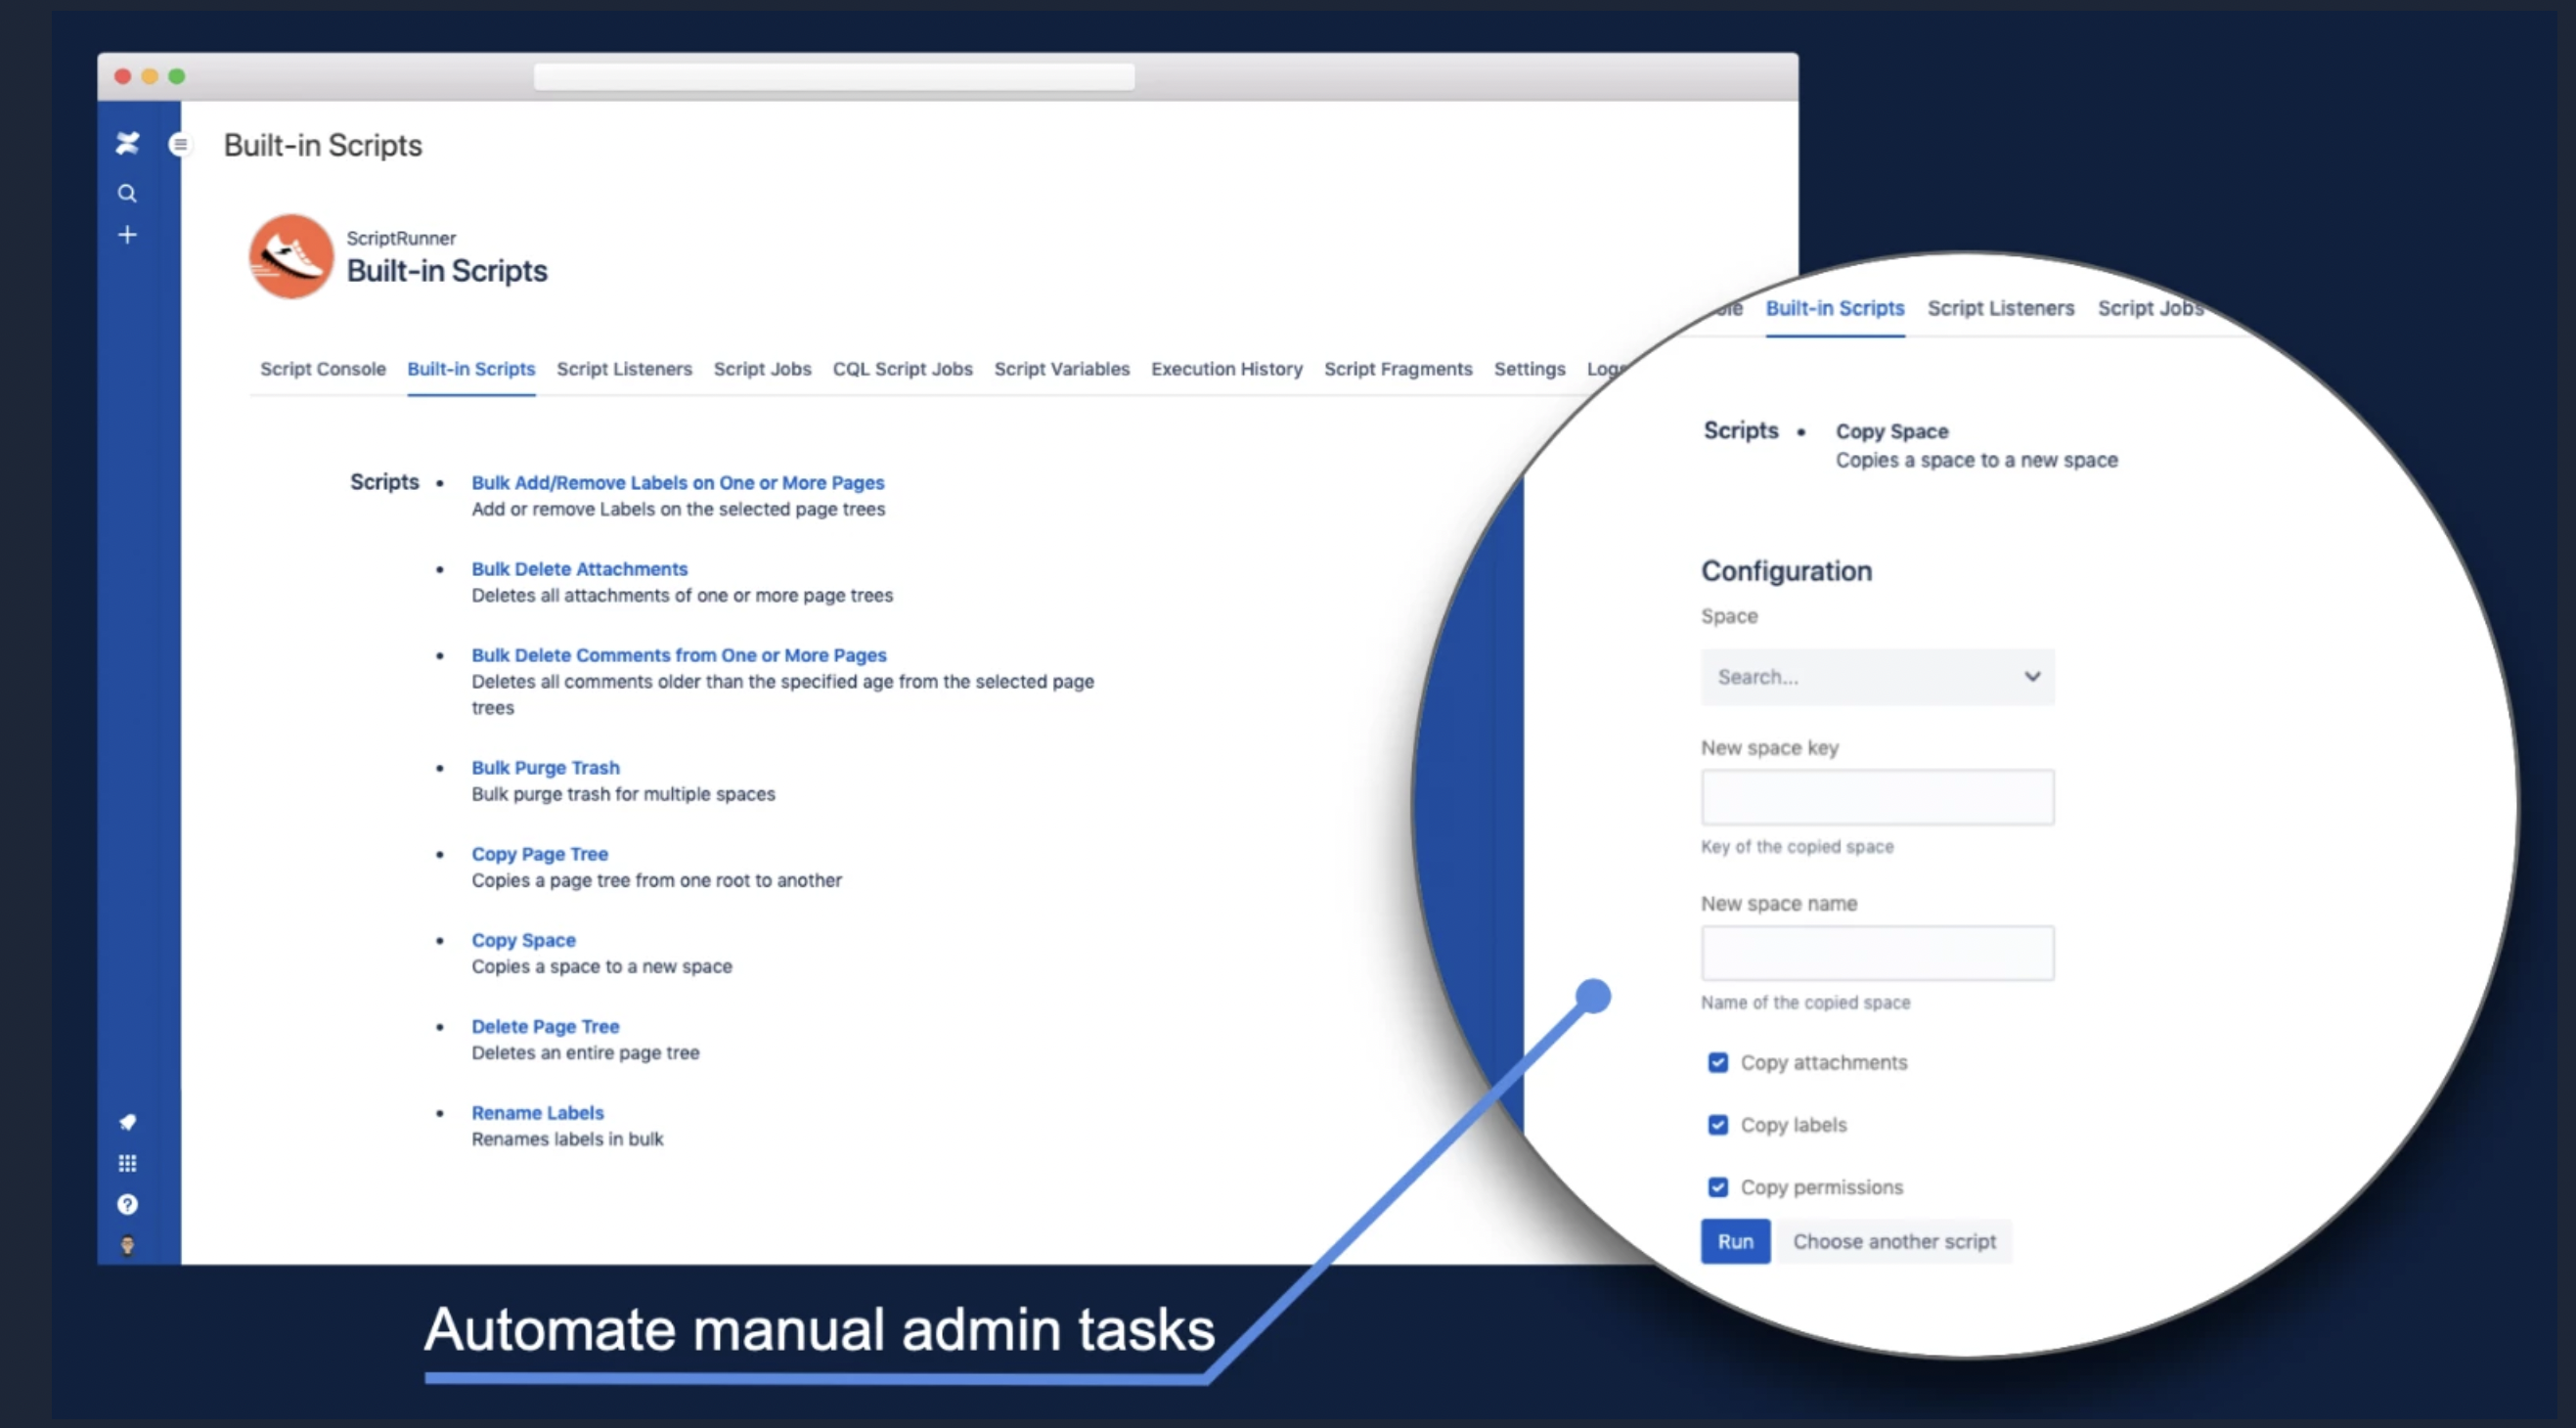Open the Execution History tab

[1227, 369]
